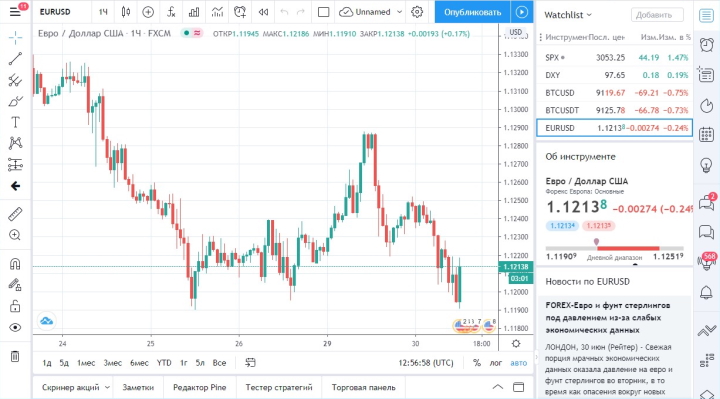
Task: Open time axis settings gear under chart
Action: [516, 344]
